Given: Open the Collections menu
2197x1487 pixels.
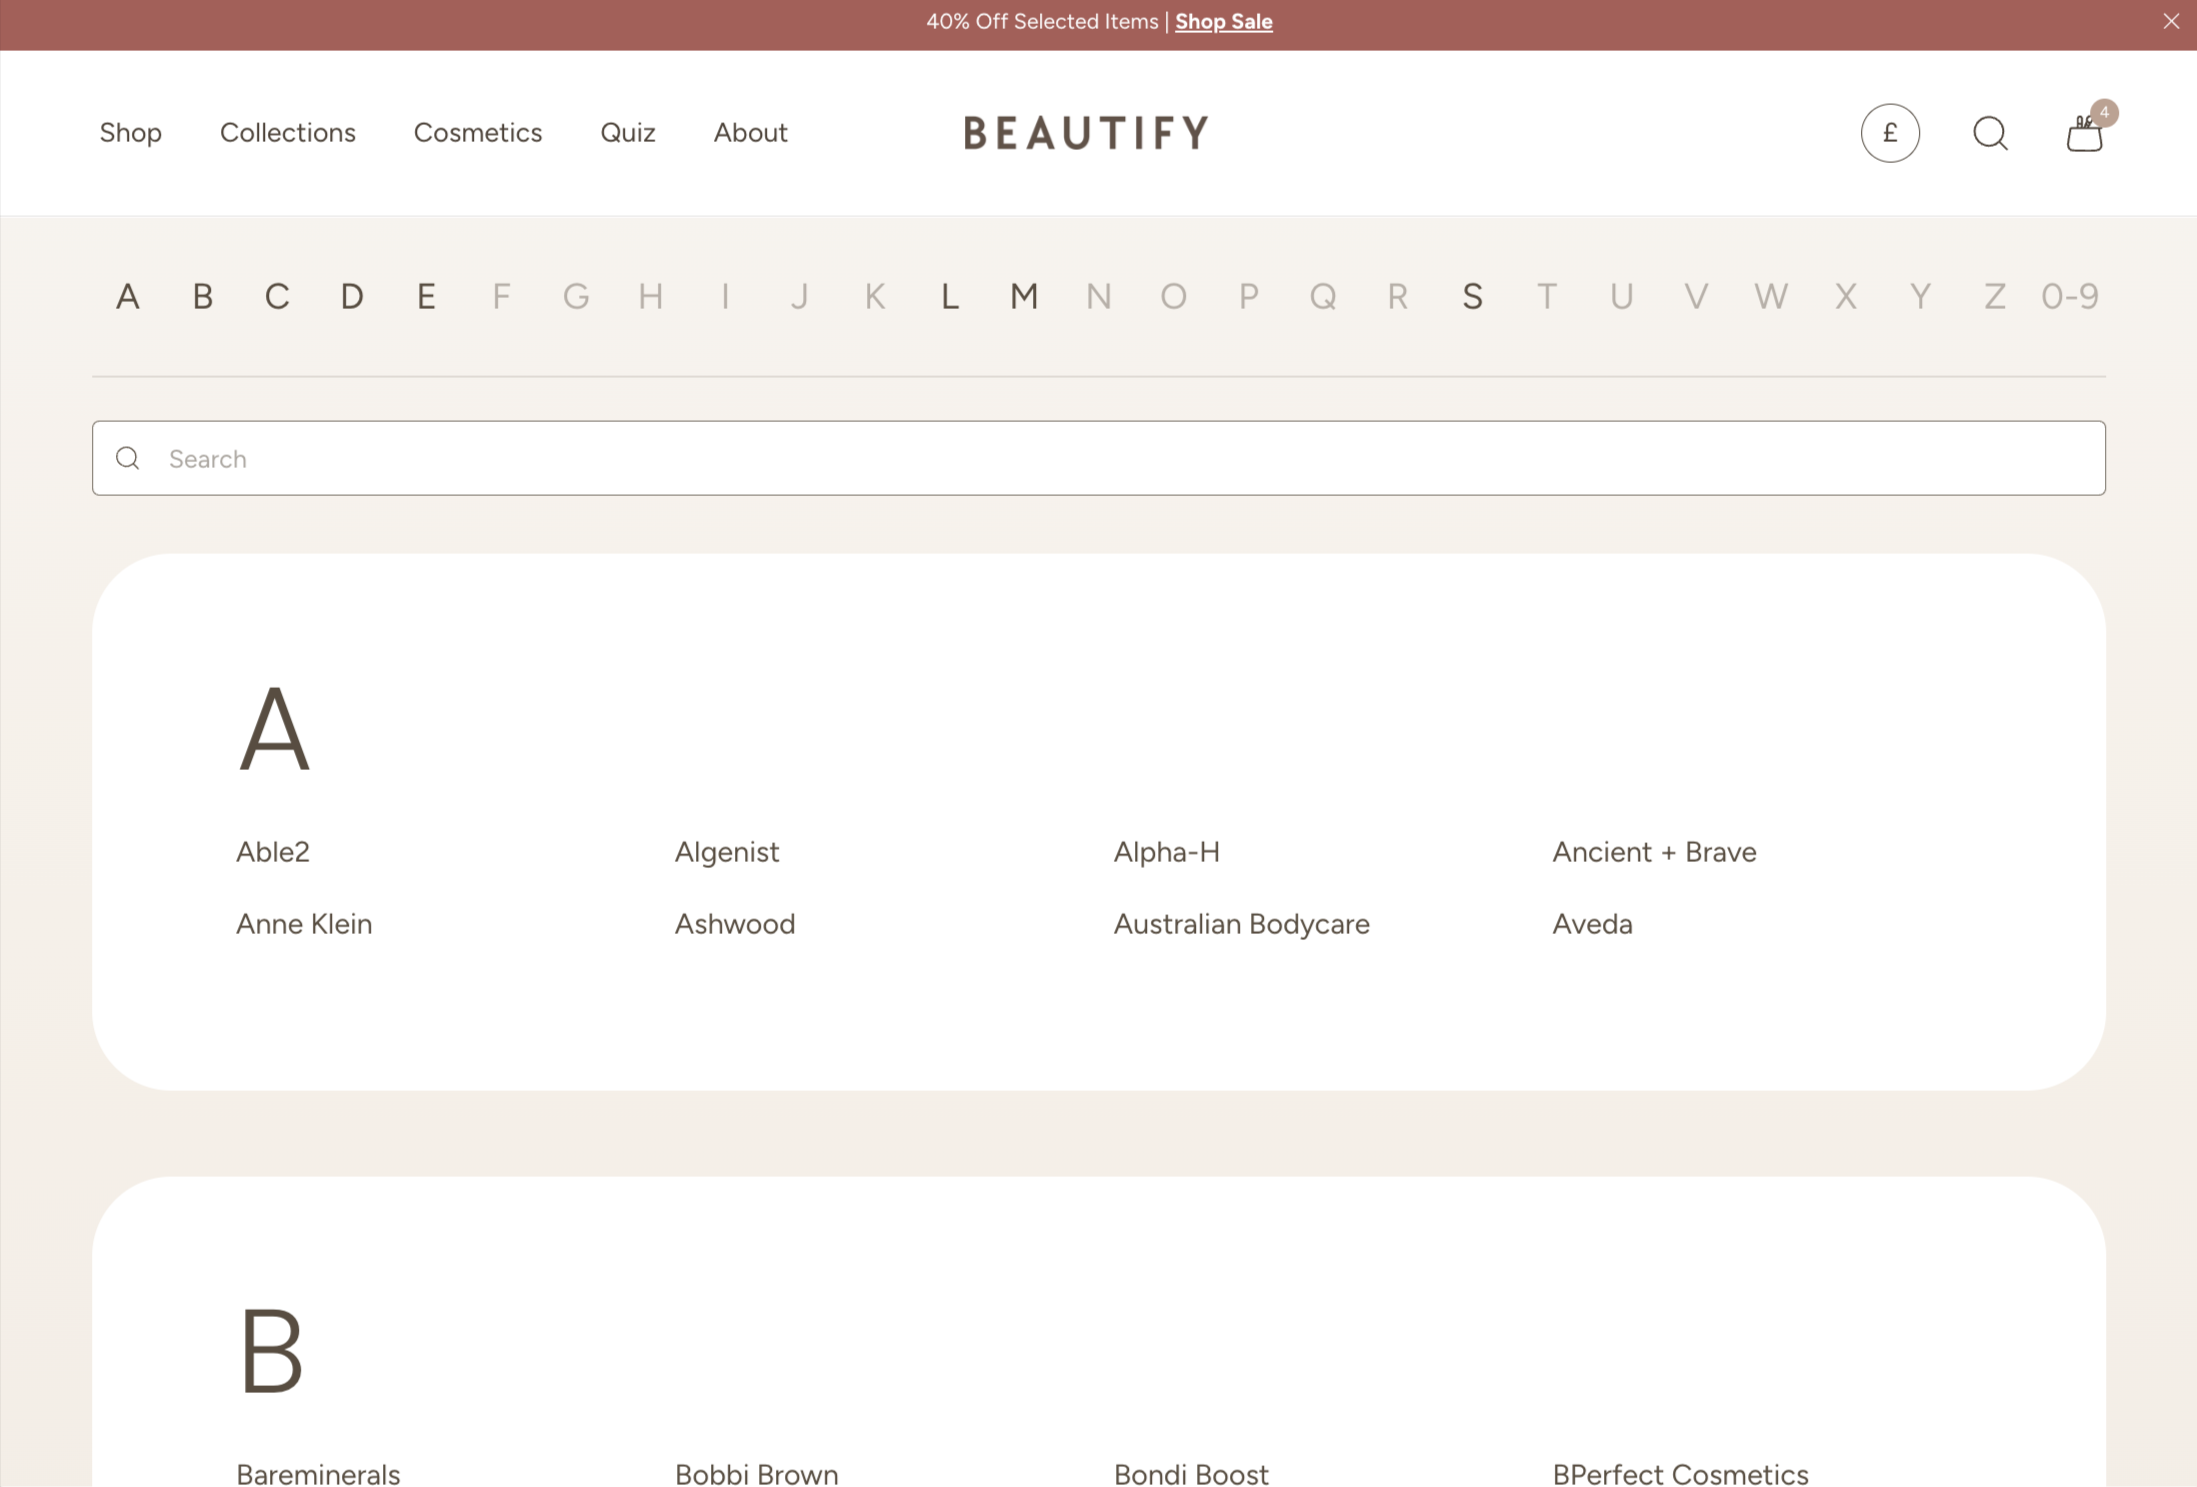Looking at the screenshot, I should pyautogui.click(x=288, y=132).
